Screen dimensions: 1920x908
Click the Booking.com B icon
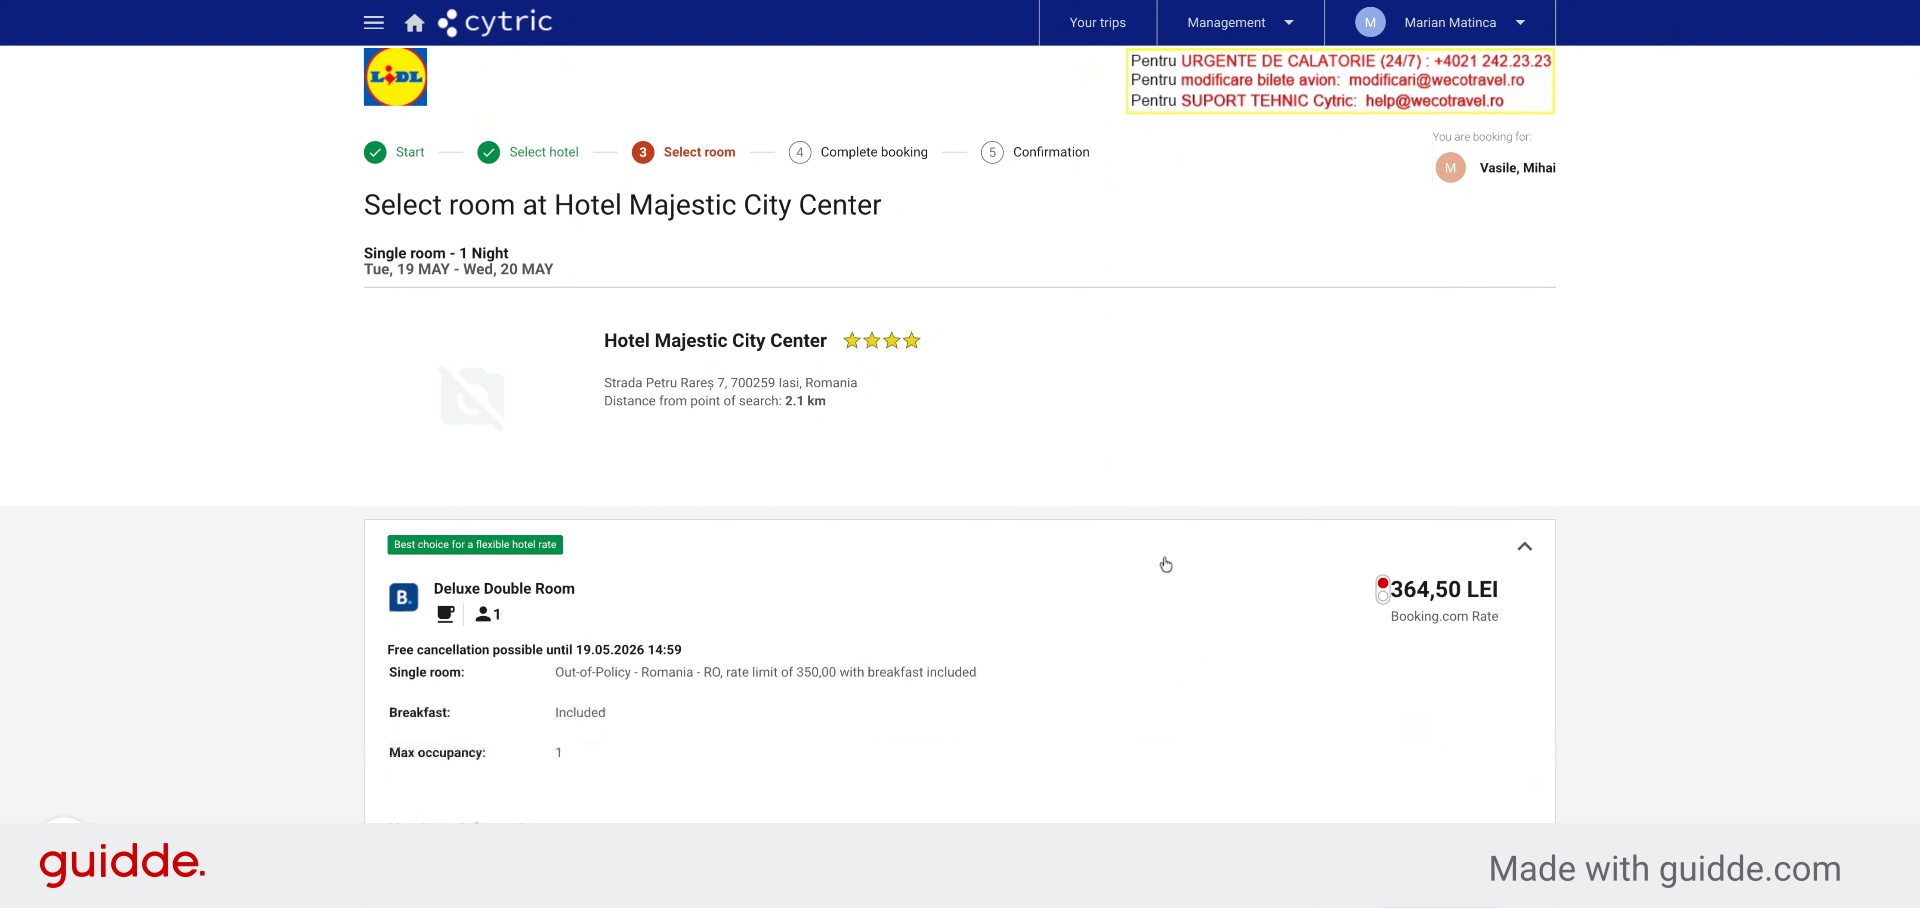pos(403,598)
